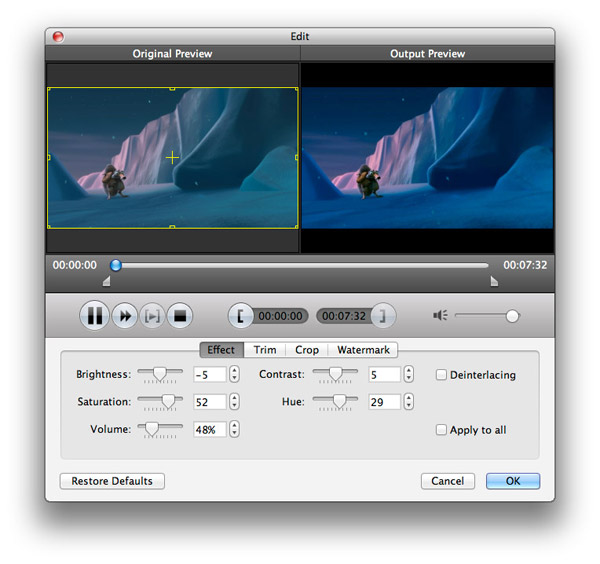Click the Volume effect slider

pyautogui.click(x=160, y=429)
